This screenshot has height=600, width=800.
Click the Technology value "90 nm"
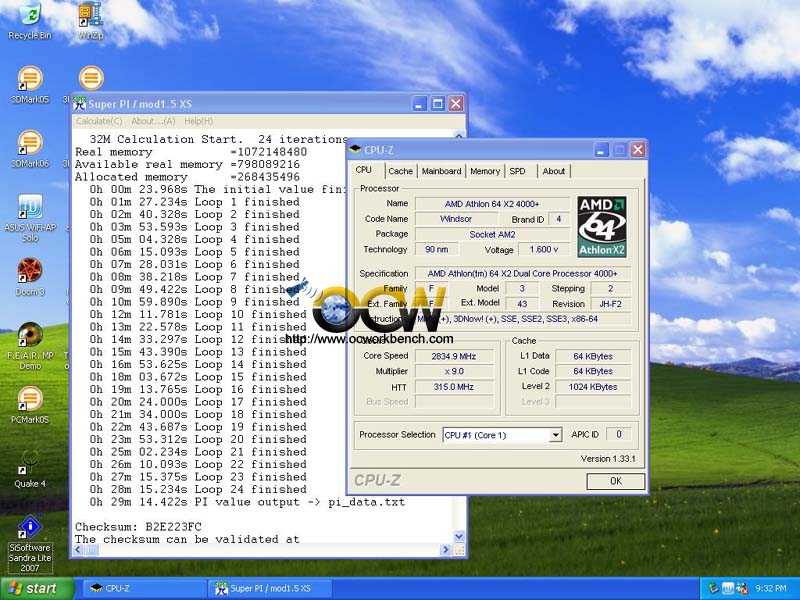[x=437, y=249]
